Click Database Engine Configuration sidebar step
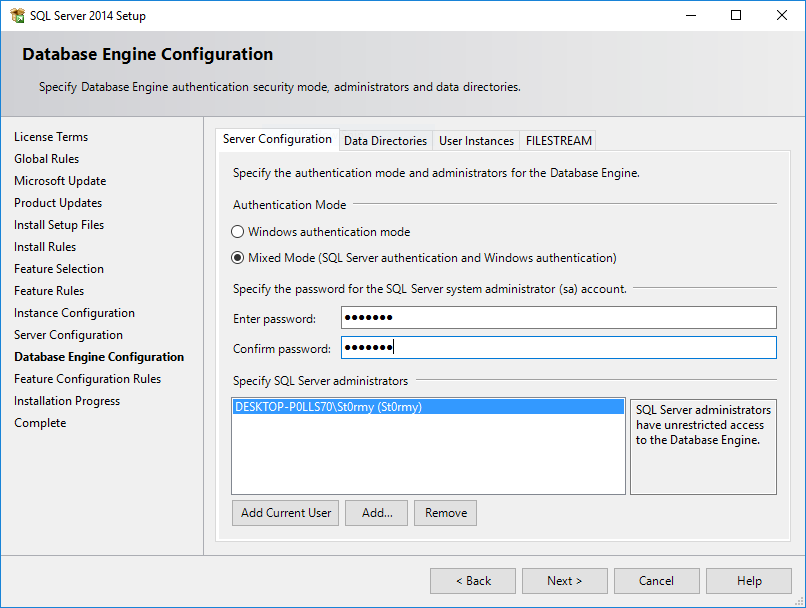 [x=99, y=357]
